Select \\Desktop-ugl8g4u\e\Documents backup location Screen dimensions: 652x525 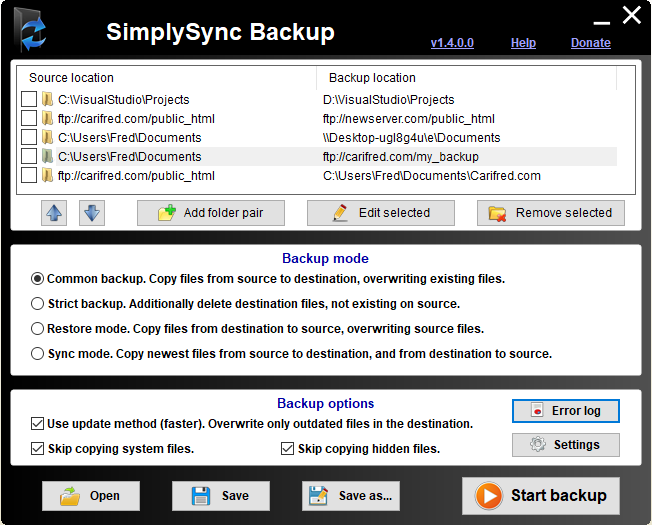(412, 138)
